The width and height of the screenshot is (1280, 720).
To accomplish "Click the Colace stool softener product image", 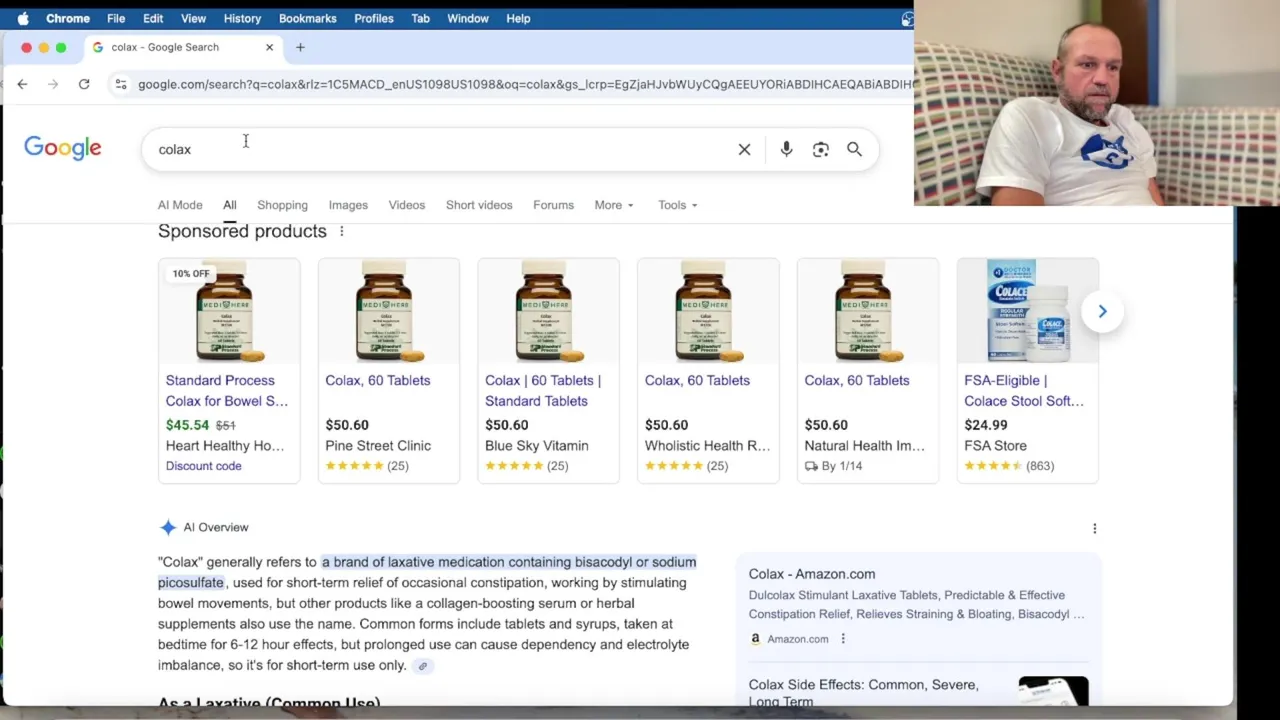I will coord(1028,311).
